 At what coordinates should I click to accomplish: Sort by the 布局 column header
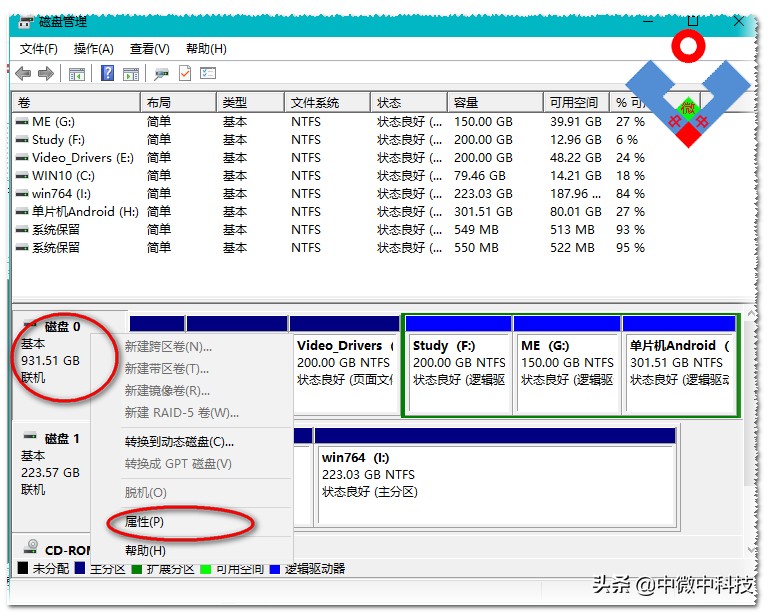click(x=178, y=102)
